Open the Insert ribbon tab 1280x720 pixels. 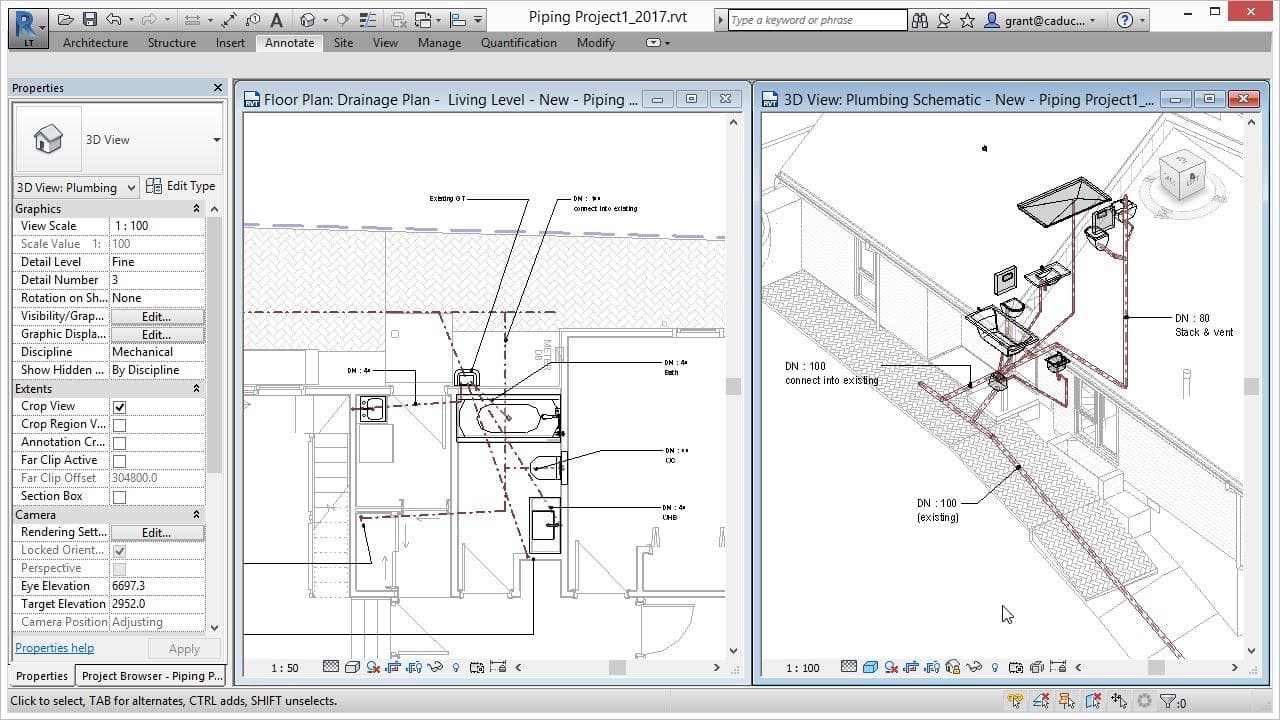point(230,43)
